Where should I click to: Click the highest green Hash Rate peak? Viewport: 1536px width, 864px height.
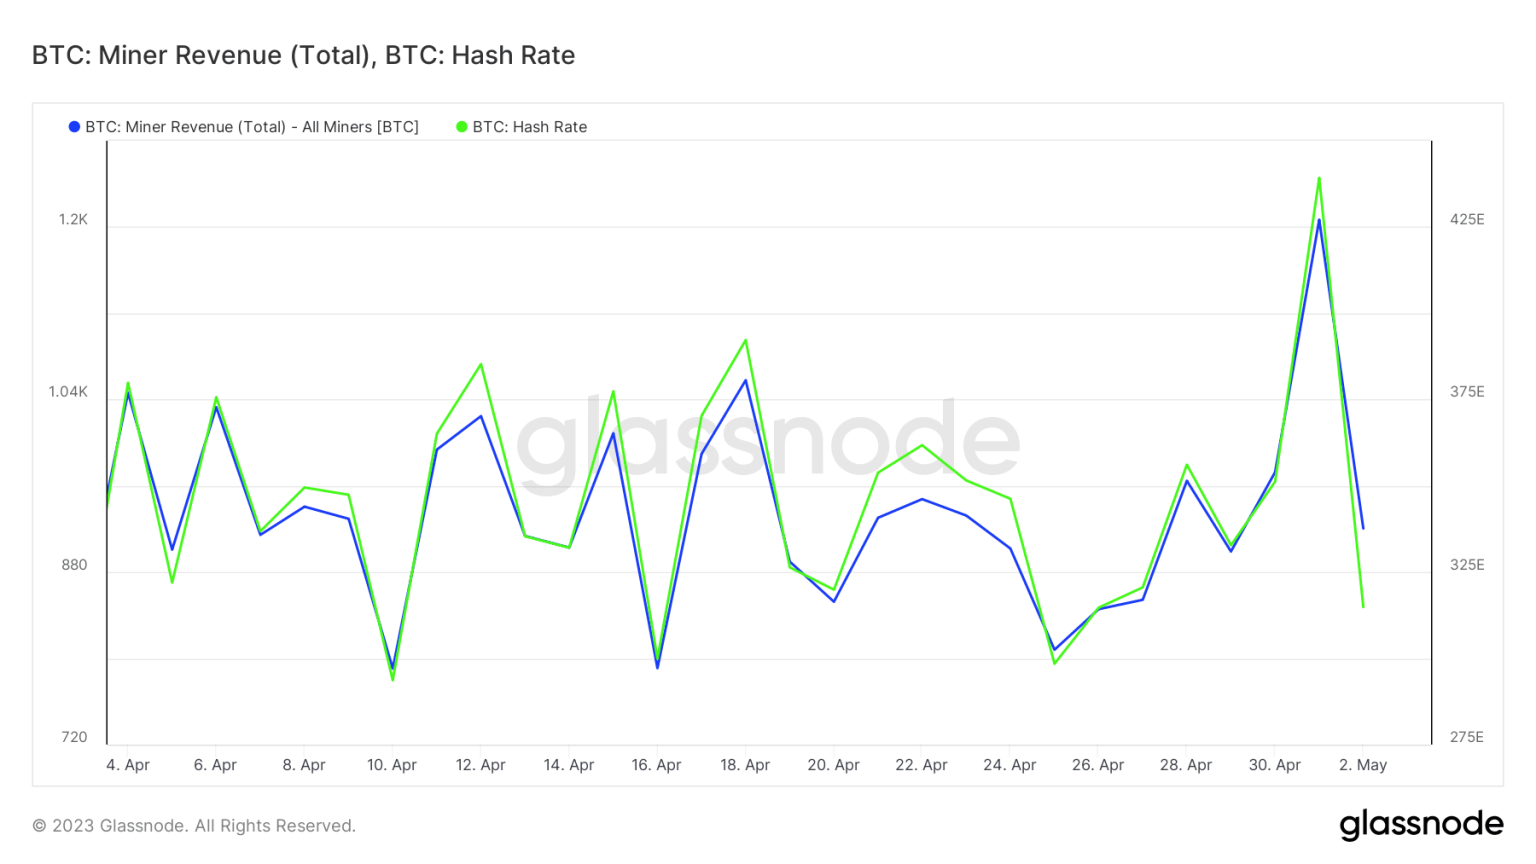pyautogui.click(x=1319, y=179)
